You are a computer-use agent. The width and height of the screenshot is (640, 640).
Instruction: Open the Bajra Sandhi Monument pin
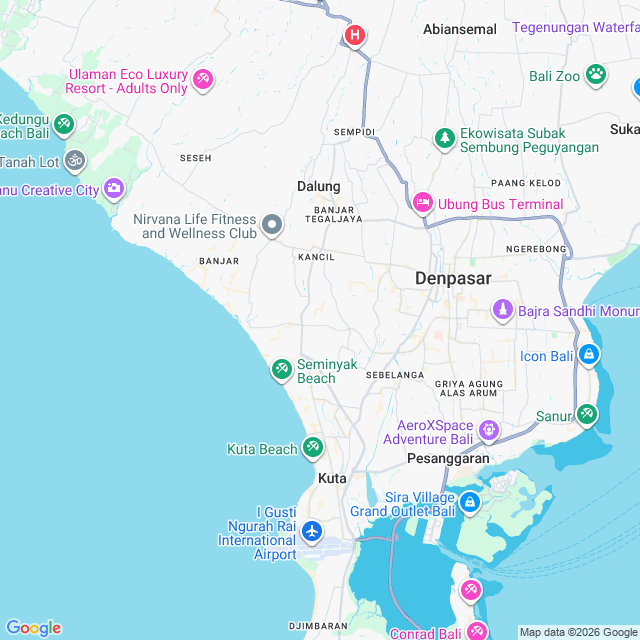503,310
